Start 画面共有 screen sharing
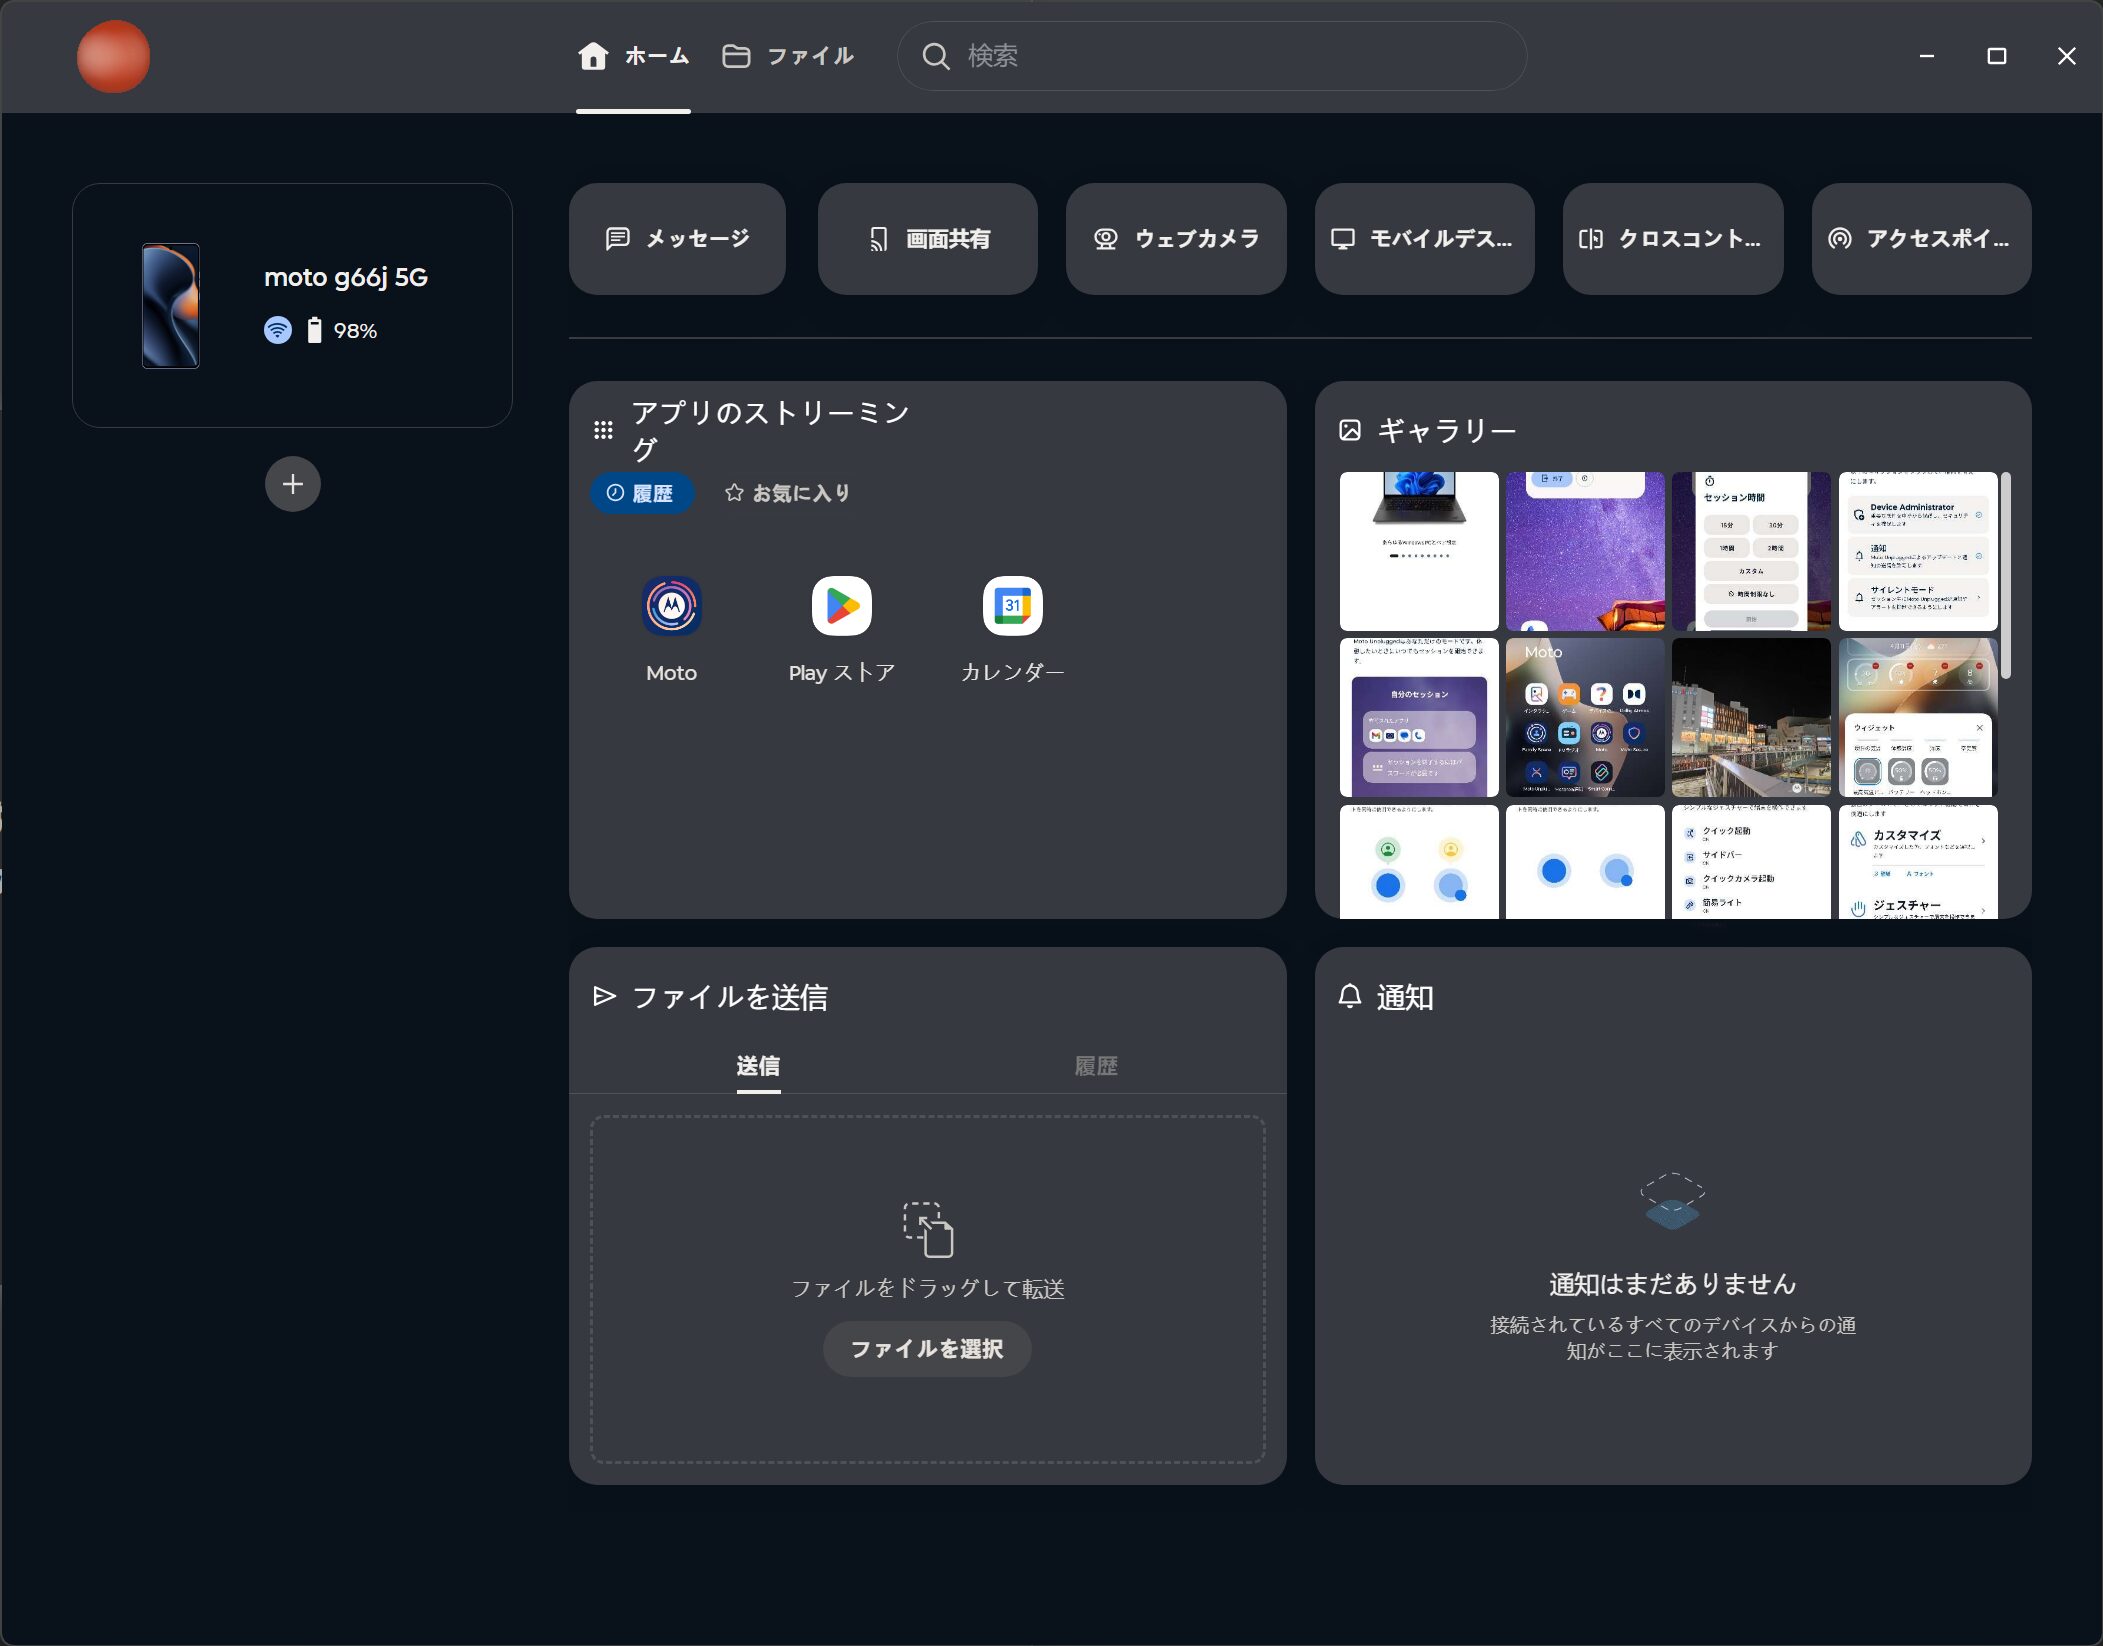The width and height of the screenshot is (2103, 1646). point(927,239)
